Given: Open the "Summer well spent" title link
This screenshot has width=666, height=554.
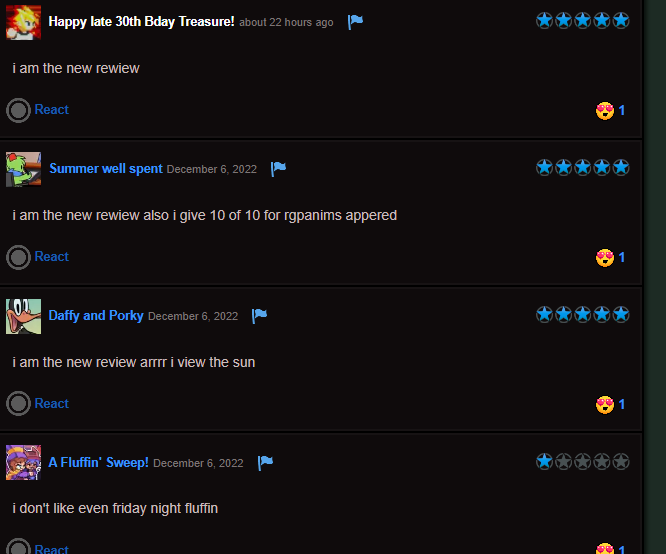Looking at the screenshot, I should (x=106, y=169).
